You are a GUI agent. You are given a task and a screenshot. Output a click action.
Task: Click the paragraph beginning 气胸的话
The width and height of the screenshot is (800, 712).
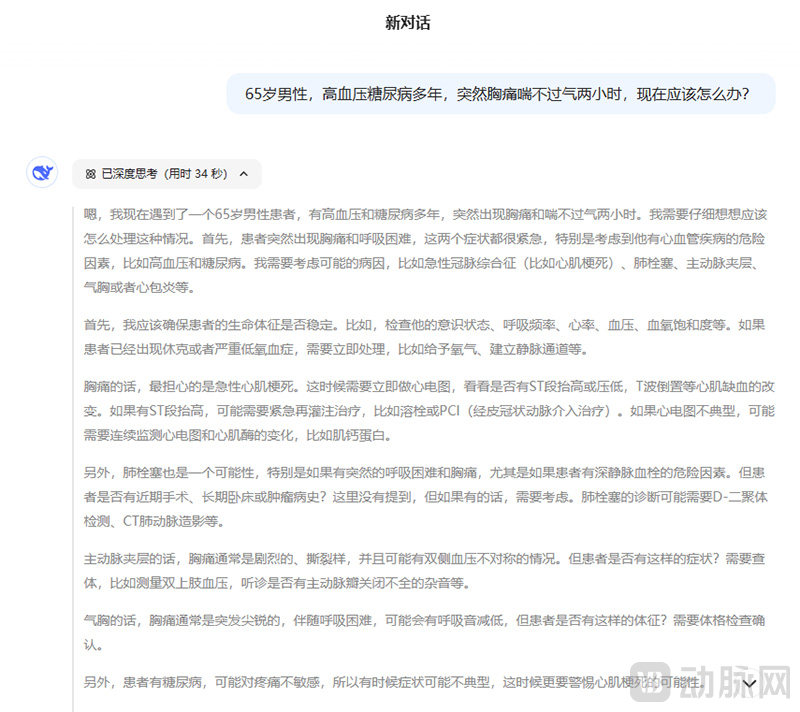pos(424,632)
